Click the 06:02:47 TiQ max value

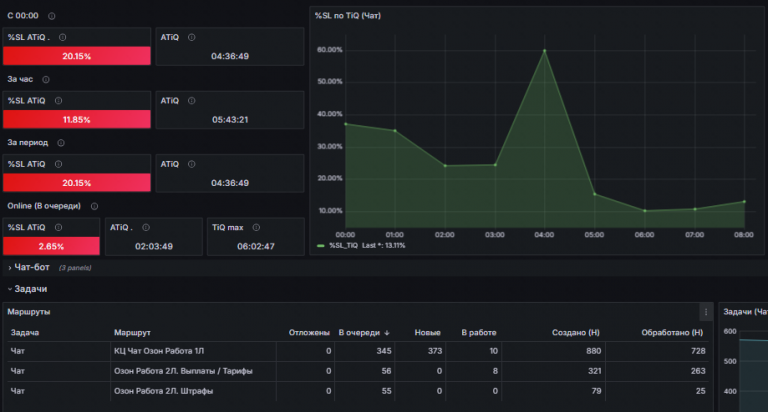[256, 246]
